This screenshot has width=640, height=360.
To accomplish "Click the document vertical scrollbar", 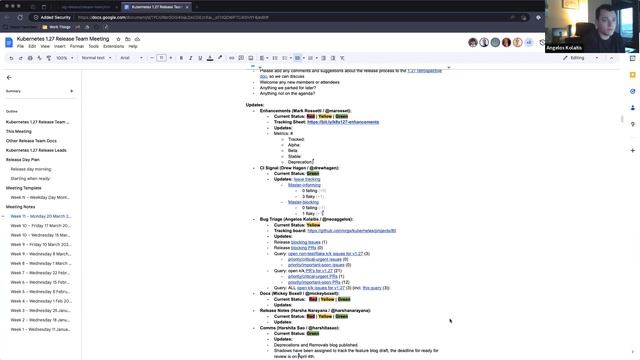I will (622, 119).
